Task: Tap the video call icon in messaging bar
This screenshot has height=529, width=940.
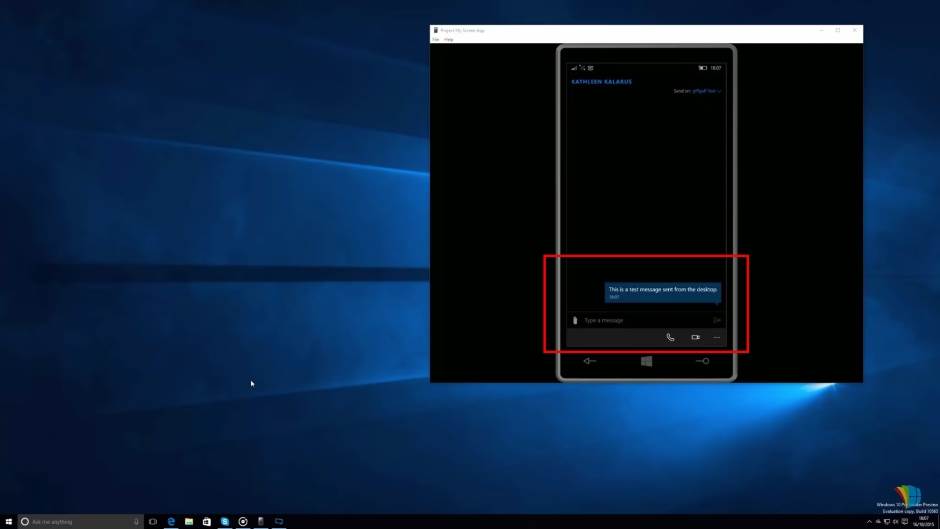Action: [x=695, y=337]
